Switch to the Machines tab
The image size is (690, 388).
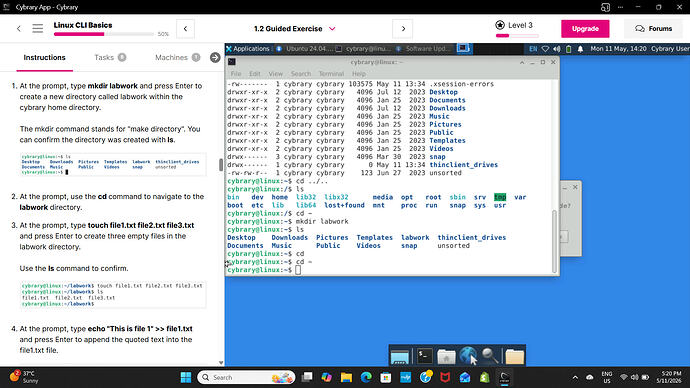coord(177,58)
